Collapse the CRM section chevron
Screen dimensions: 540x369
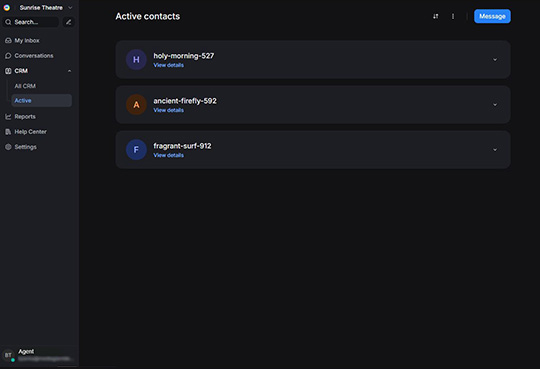click(70, 71)
